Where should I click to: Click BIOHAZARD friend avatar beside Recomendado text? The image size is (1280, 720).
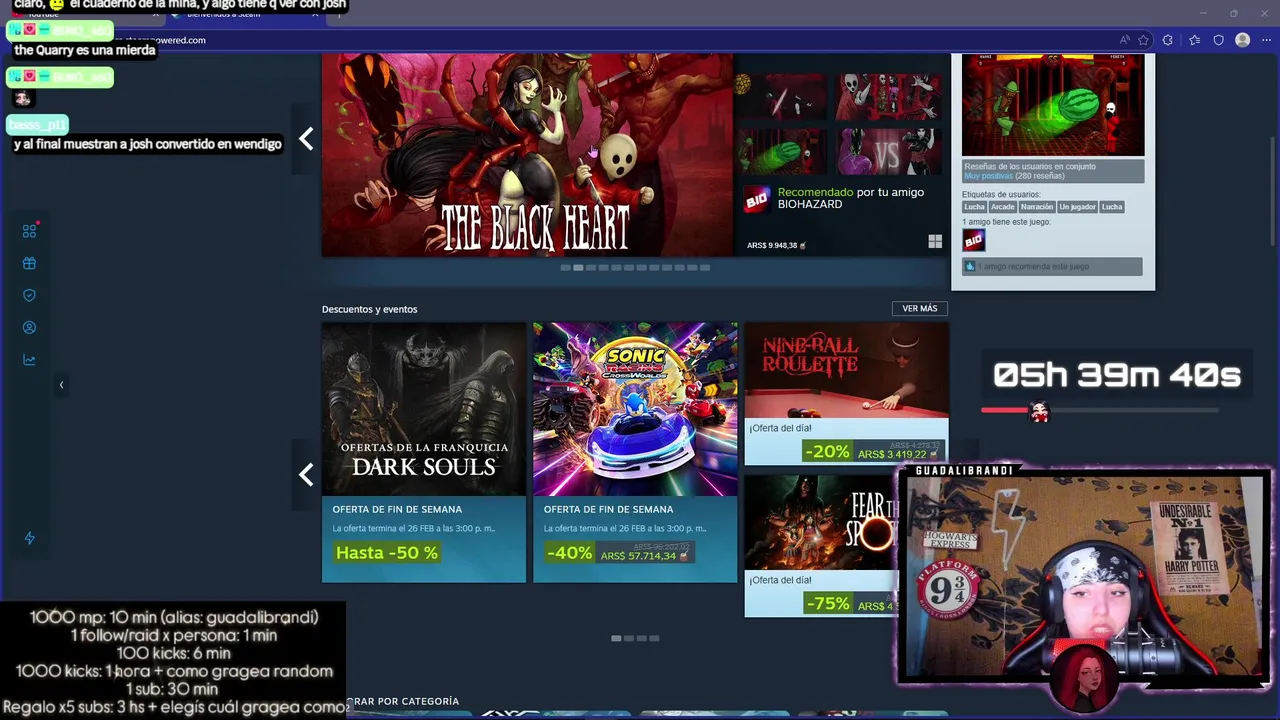tap(757, 199)
